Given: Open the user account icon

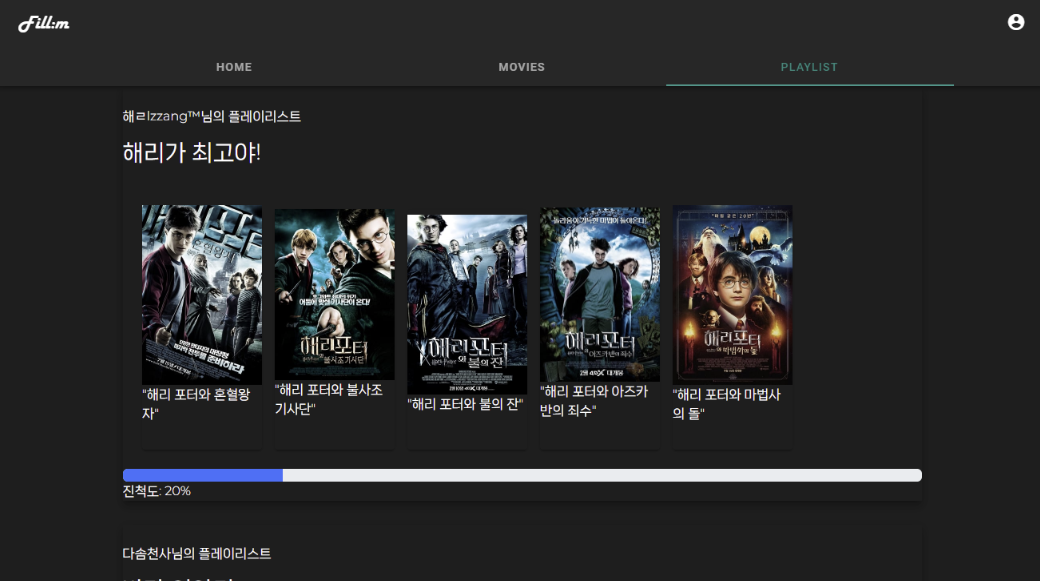Looking at the screenshot, I should (1015, 22).
